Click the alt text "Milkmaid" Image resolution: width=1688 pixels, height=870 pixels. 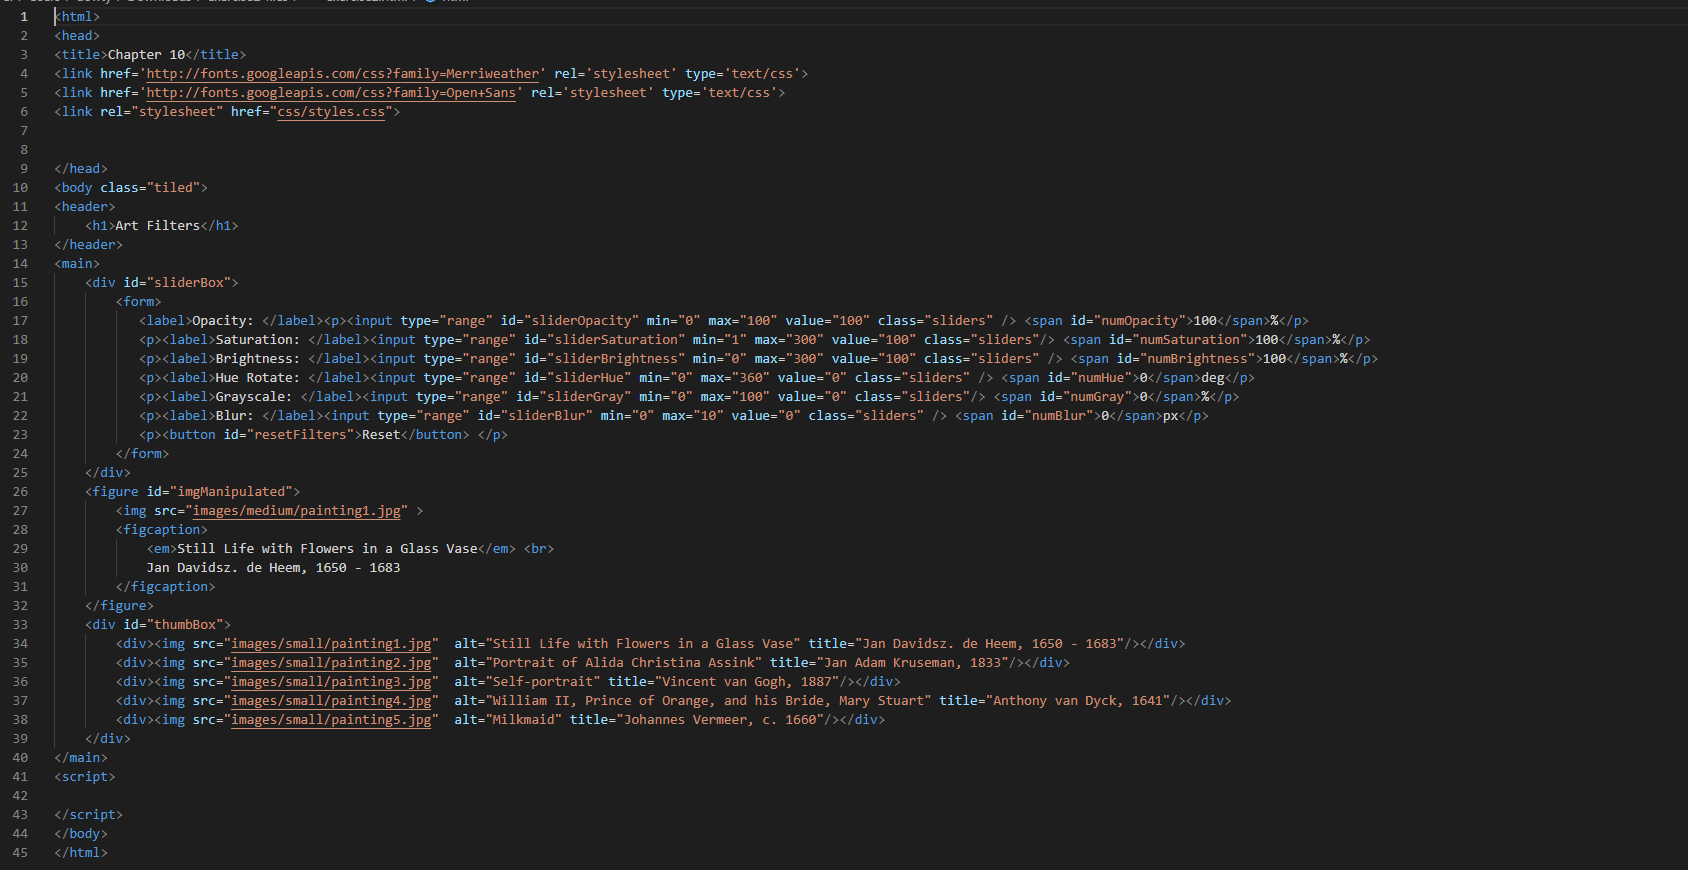[x=524, y=720]
